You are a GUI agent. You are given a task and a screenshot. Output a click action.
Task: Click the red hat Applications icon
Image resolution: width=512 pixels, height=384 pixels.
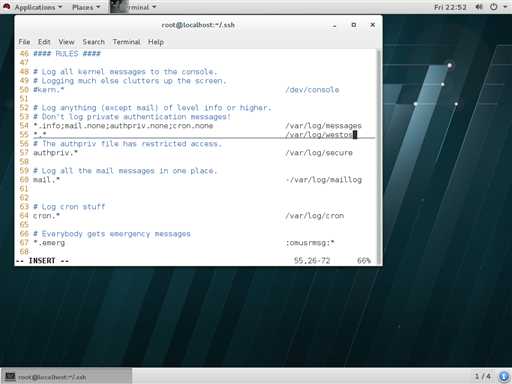(7, 7)
